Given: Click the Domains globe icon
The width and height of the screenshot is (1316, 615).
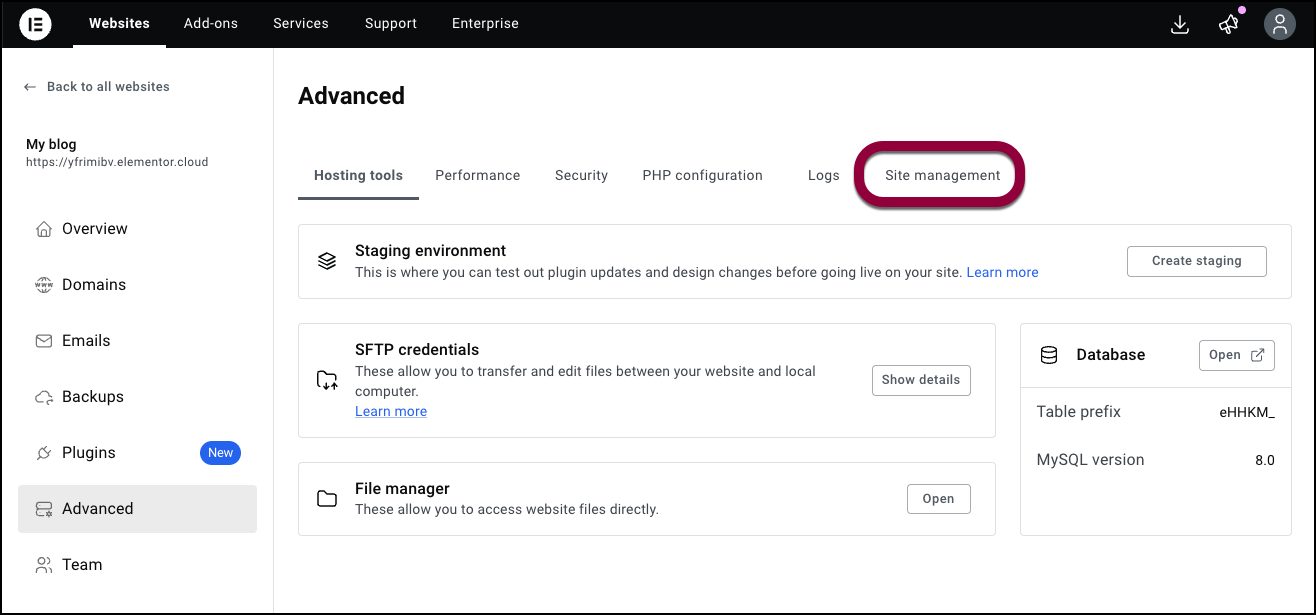Looking at the screenshot, I should (44, 285).
